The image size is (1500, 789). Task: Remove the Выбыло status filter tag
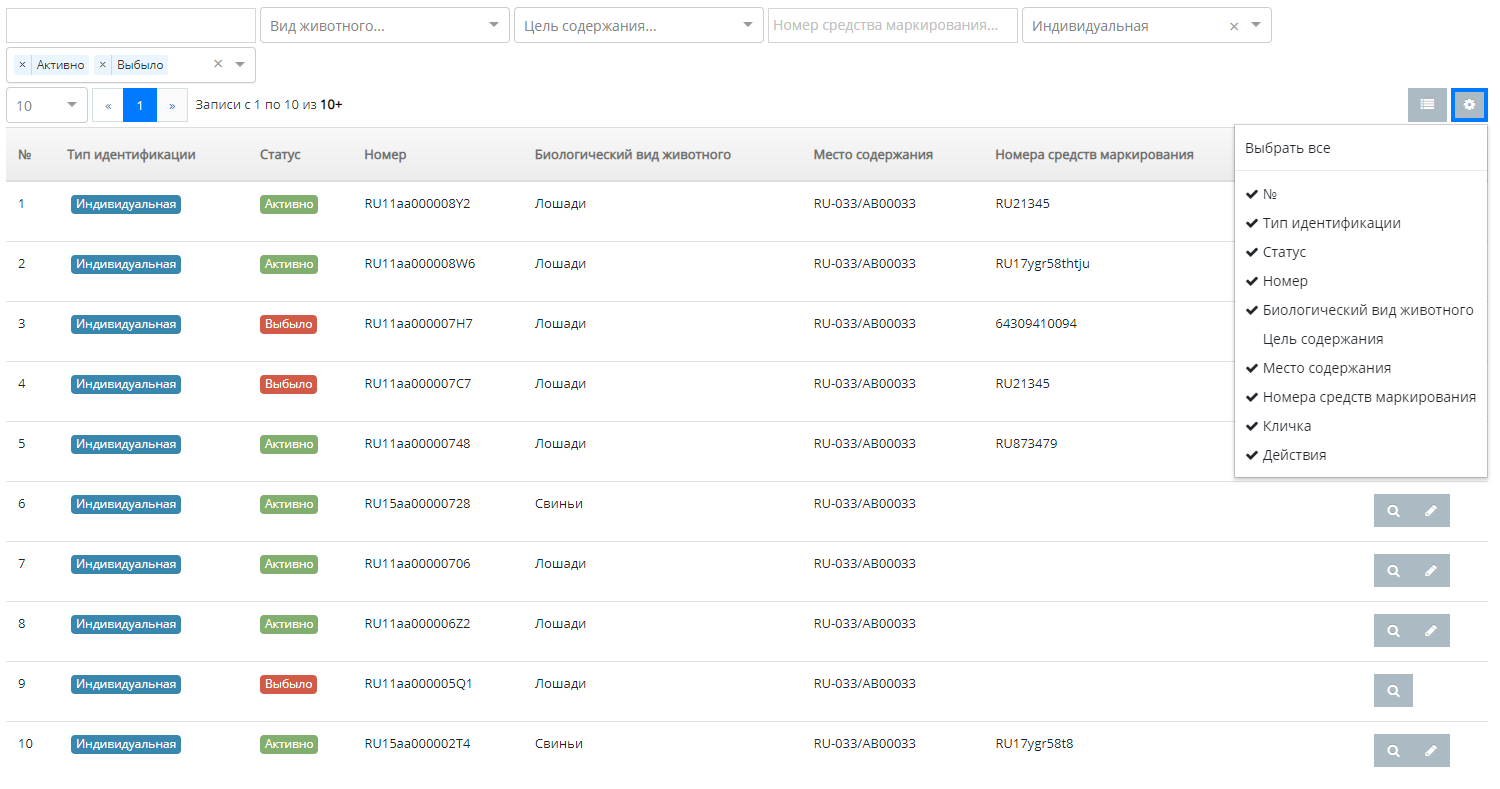click(102, 65)
